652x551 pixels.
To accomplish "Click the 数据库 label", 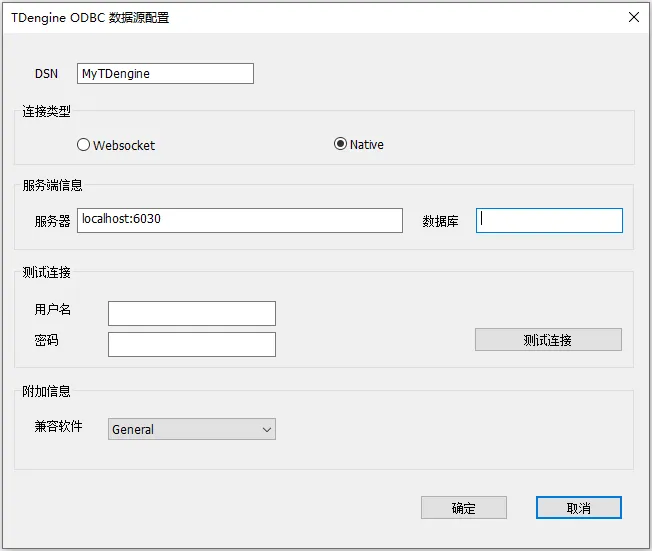I will click(440, 221).
